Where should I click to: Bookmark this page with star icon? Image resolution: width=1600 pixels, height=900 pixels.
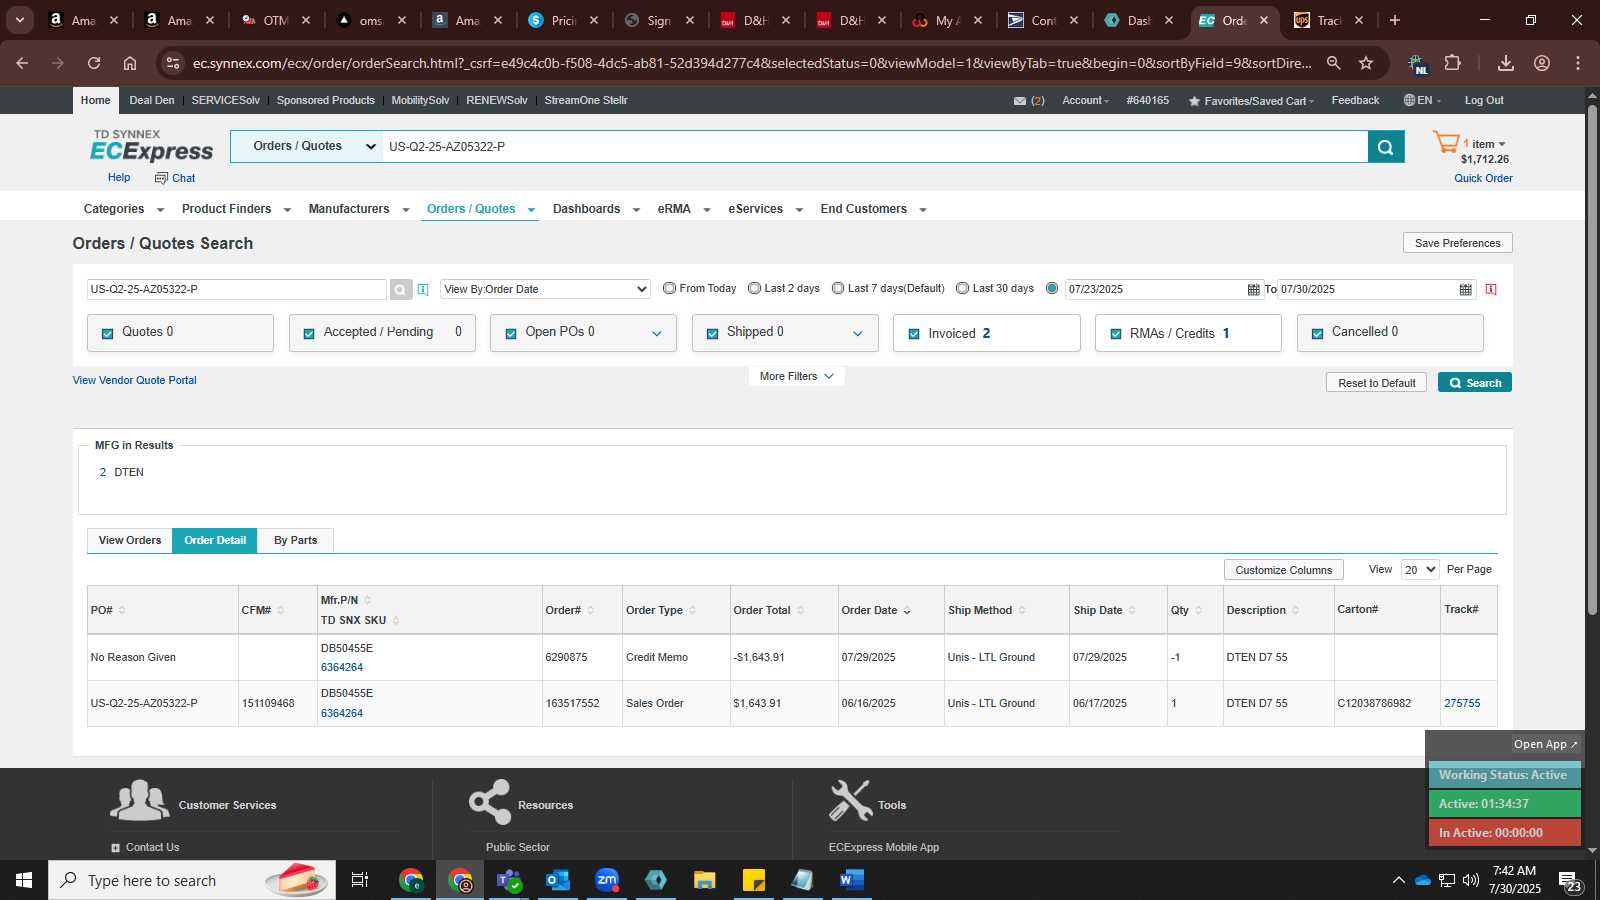click(1366, 63)
